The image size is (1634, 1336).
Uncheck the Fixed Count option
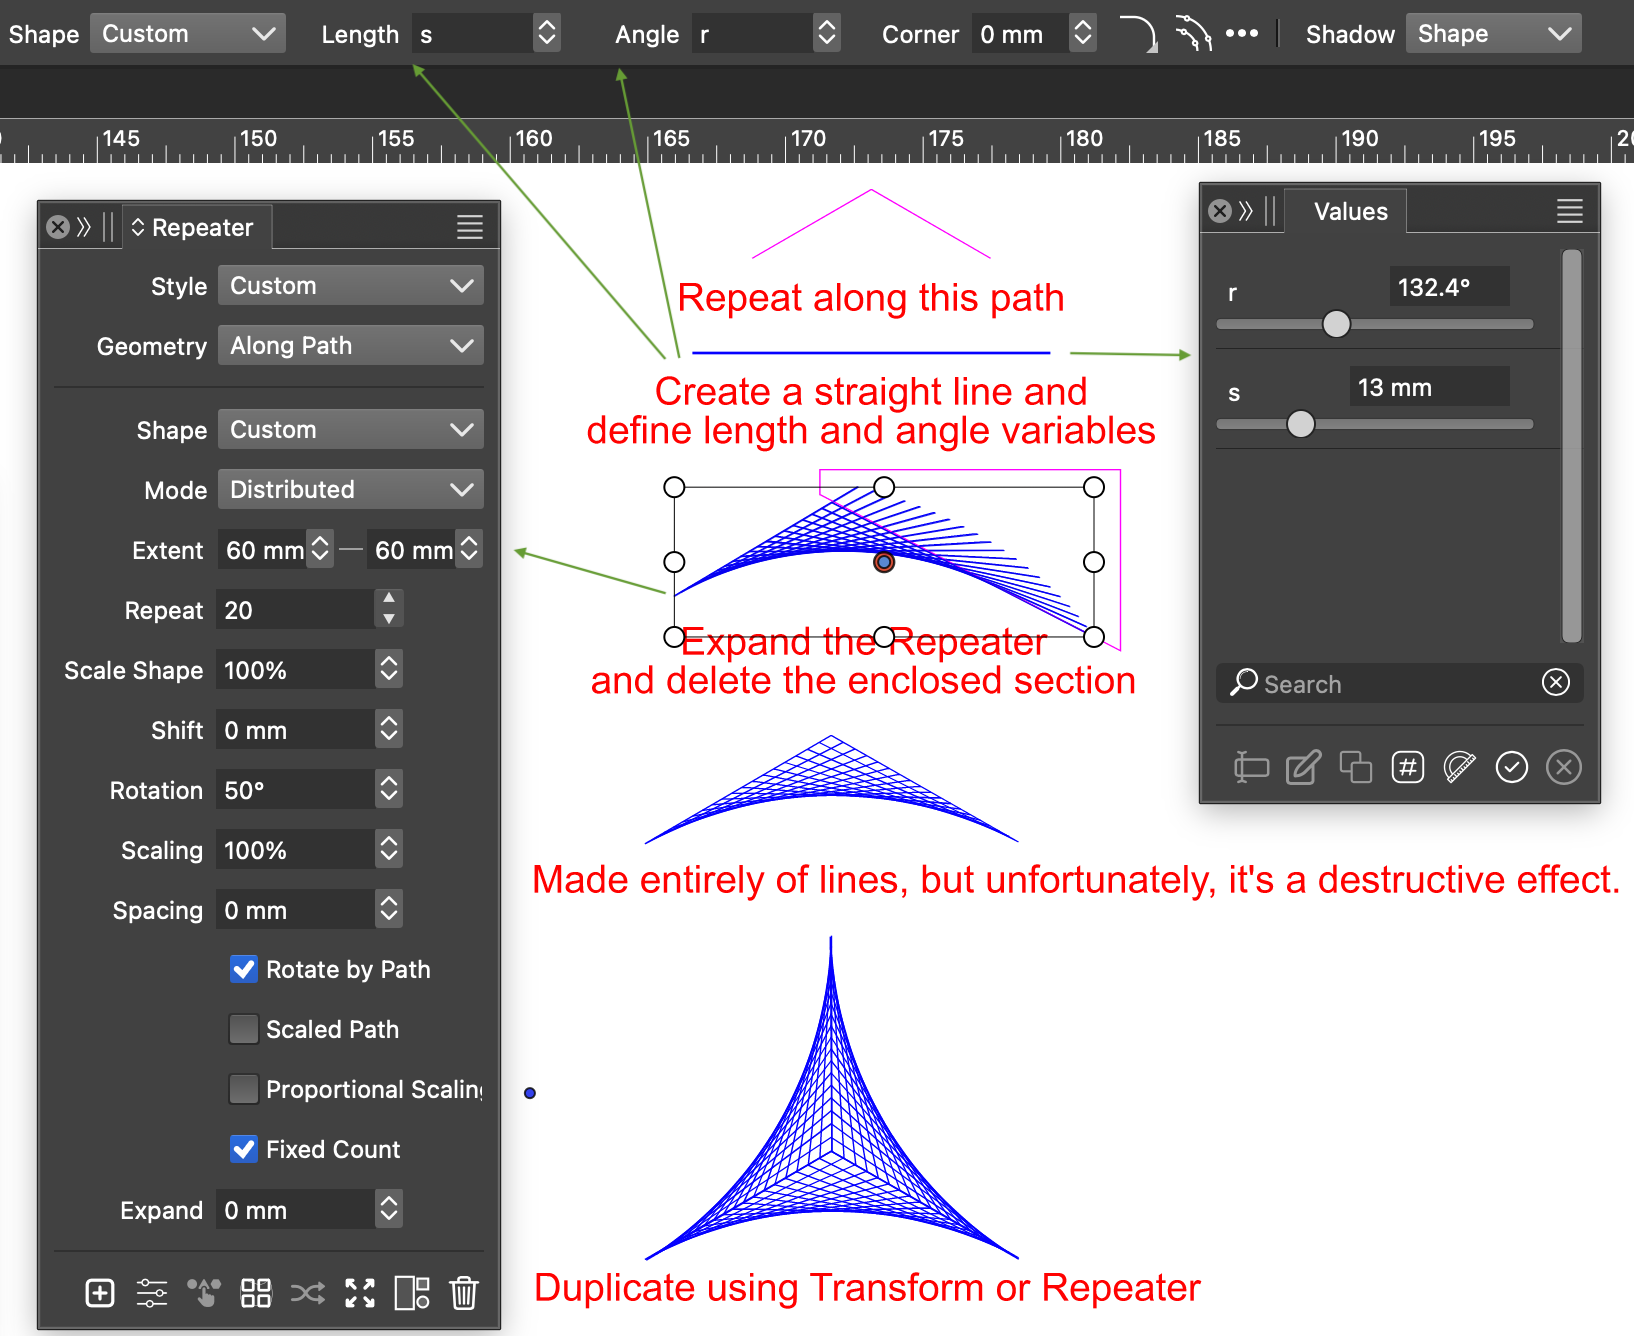click(244, 1149)
